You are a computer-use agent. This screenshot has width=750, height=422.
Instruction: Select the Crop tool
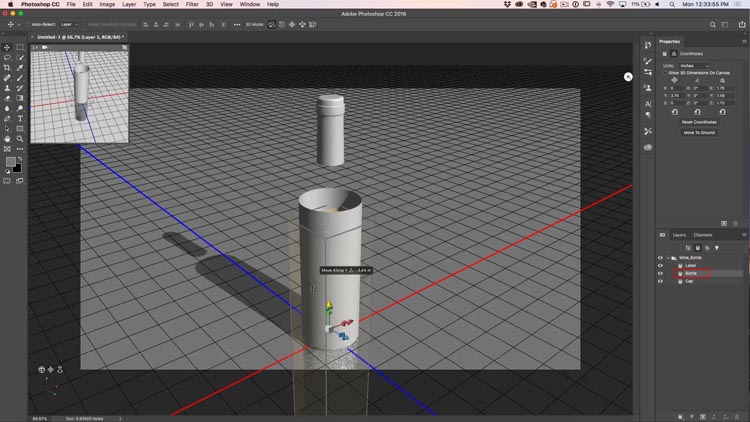tap(7, 68)
